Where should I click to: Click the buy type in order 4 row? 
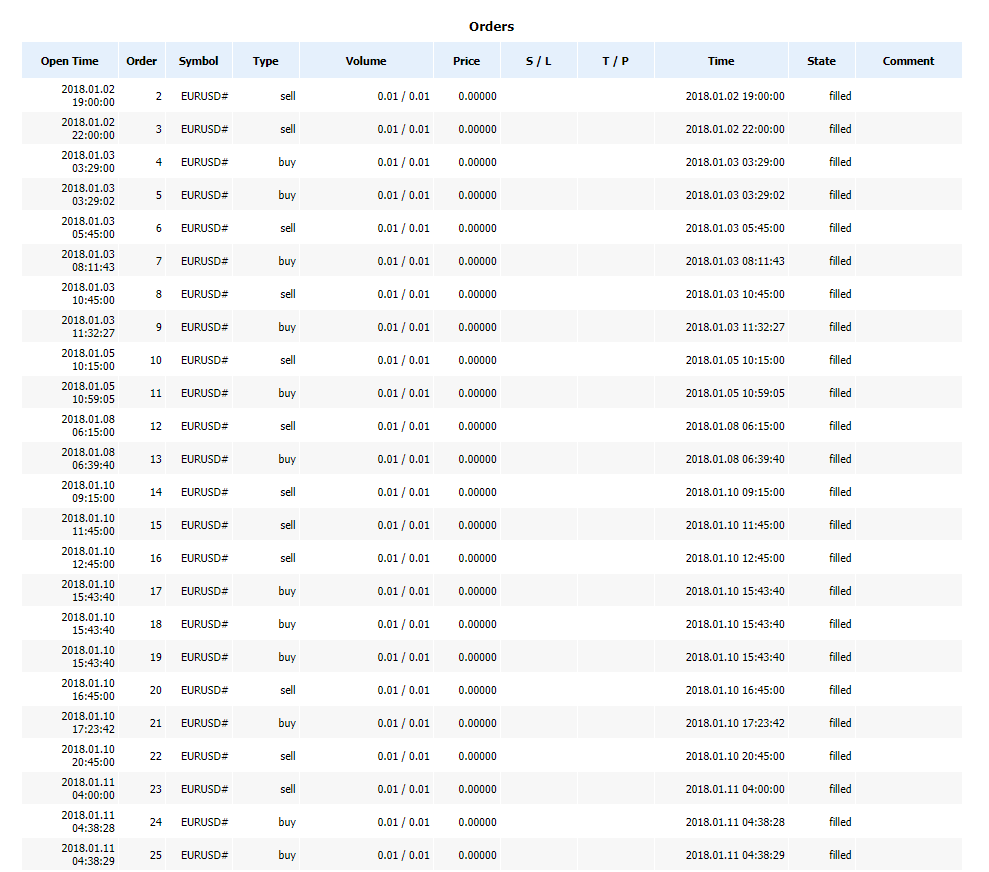(x=287, y=162)
